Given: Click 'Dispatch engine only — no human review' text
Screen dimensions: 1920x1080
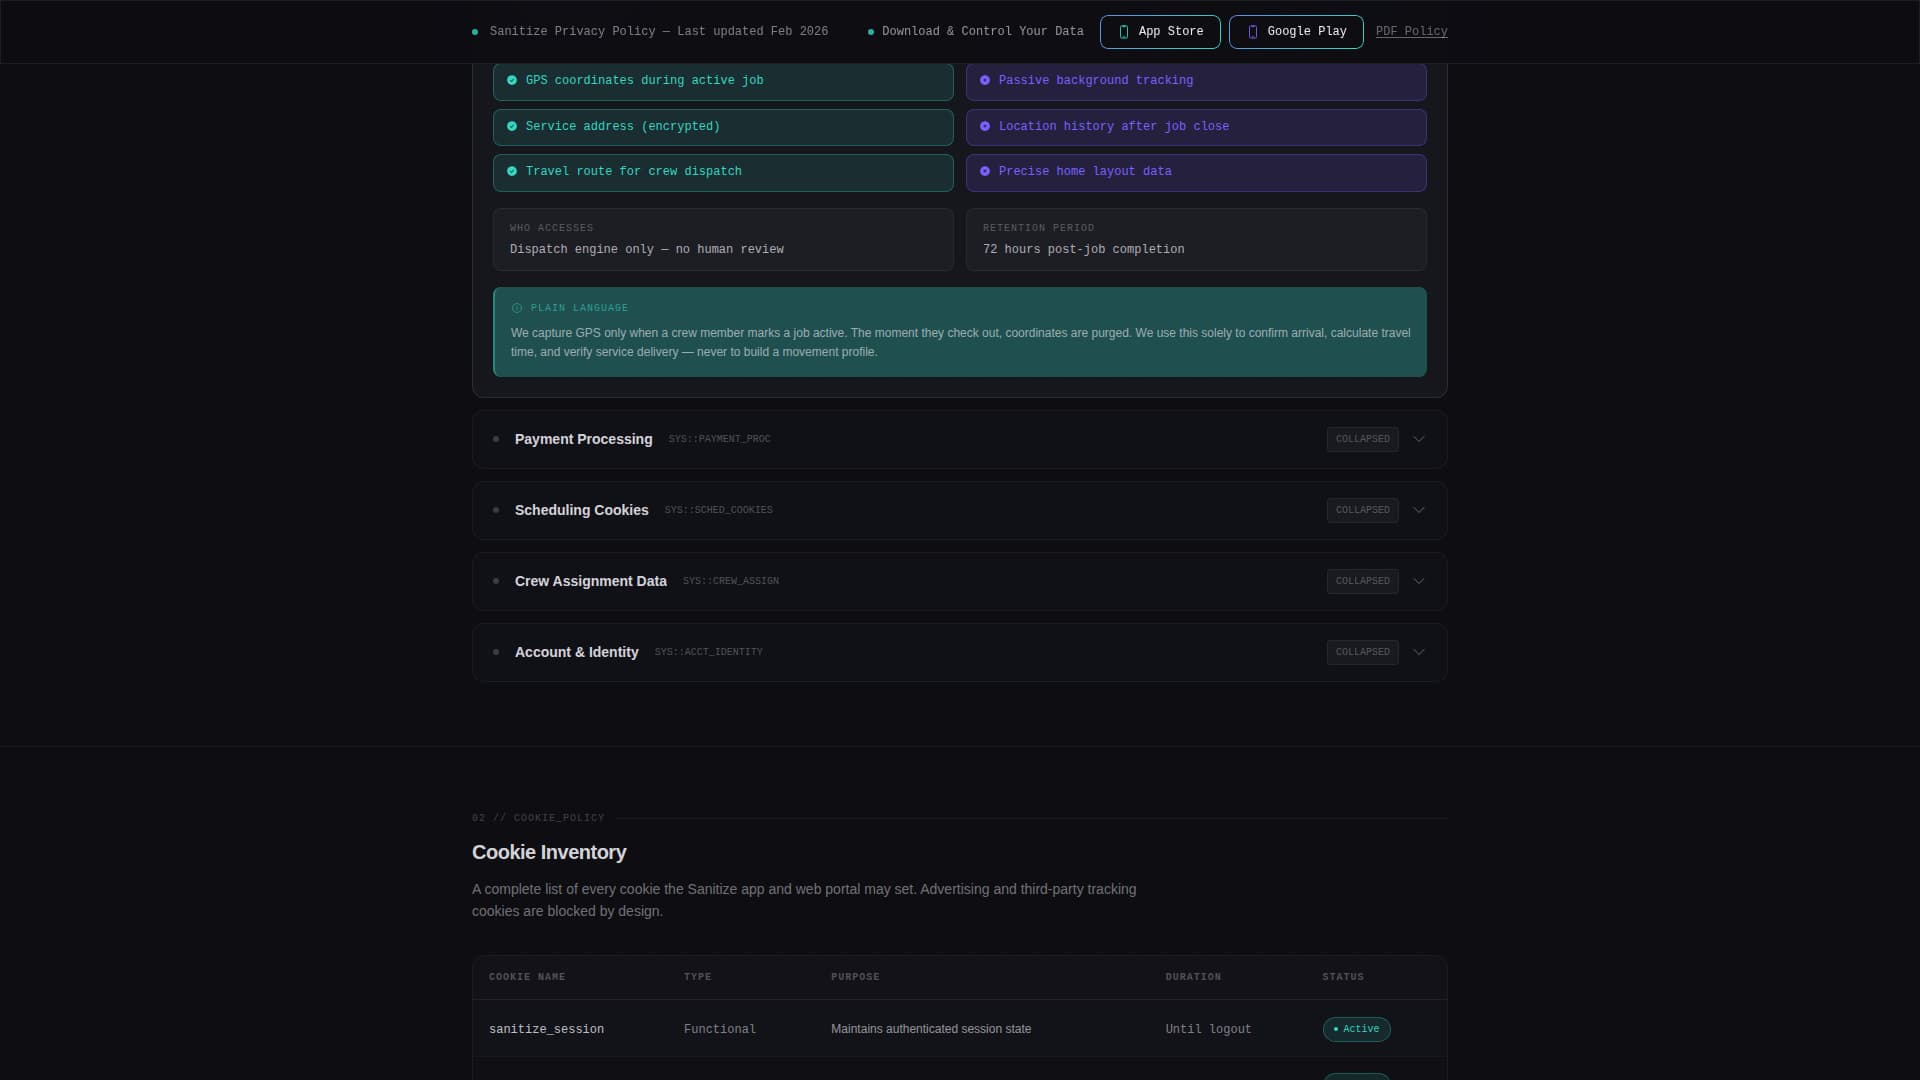Looking at the screenshot, I should [647, 249].
